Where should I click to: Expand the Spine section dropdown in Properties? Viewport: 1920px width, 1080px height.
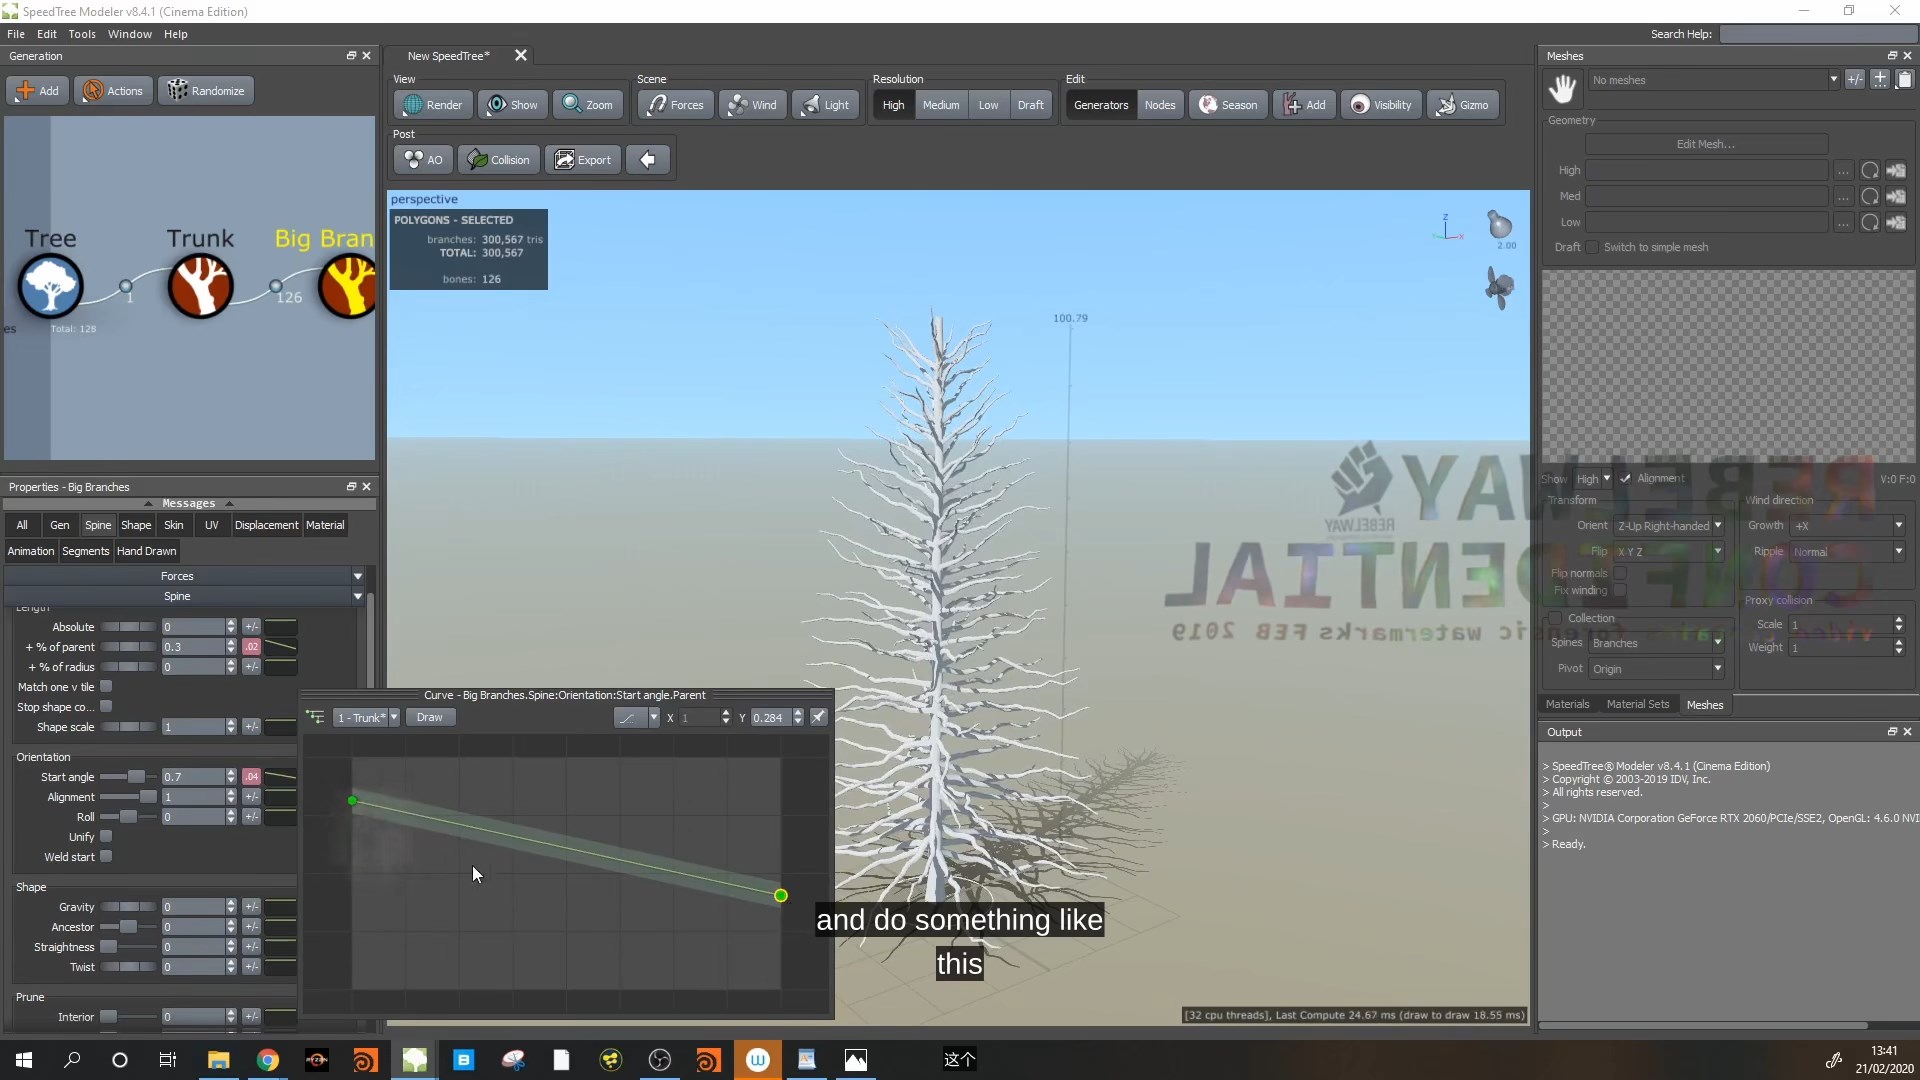[x=357, y=596]
